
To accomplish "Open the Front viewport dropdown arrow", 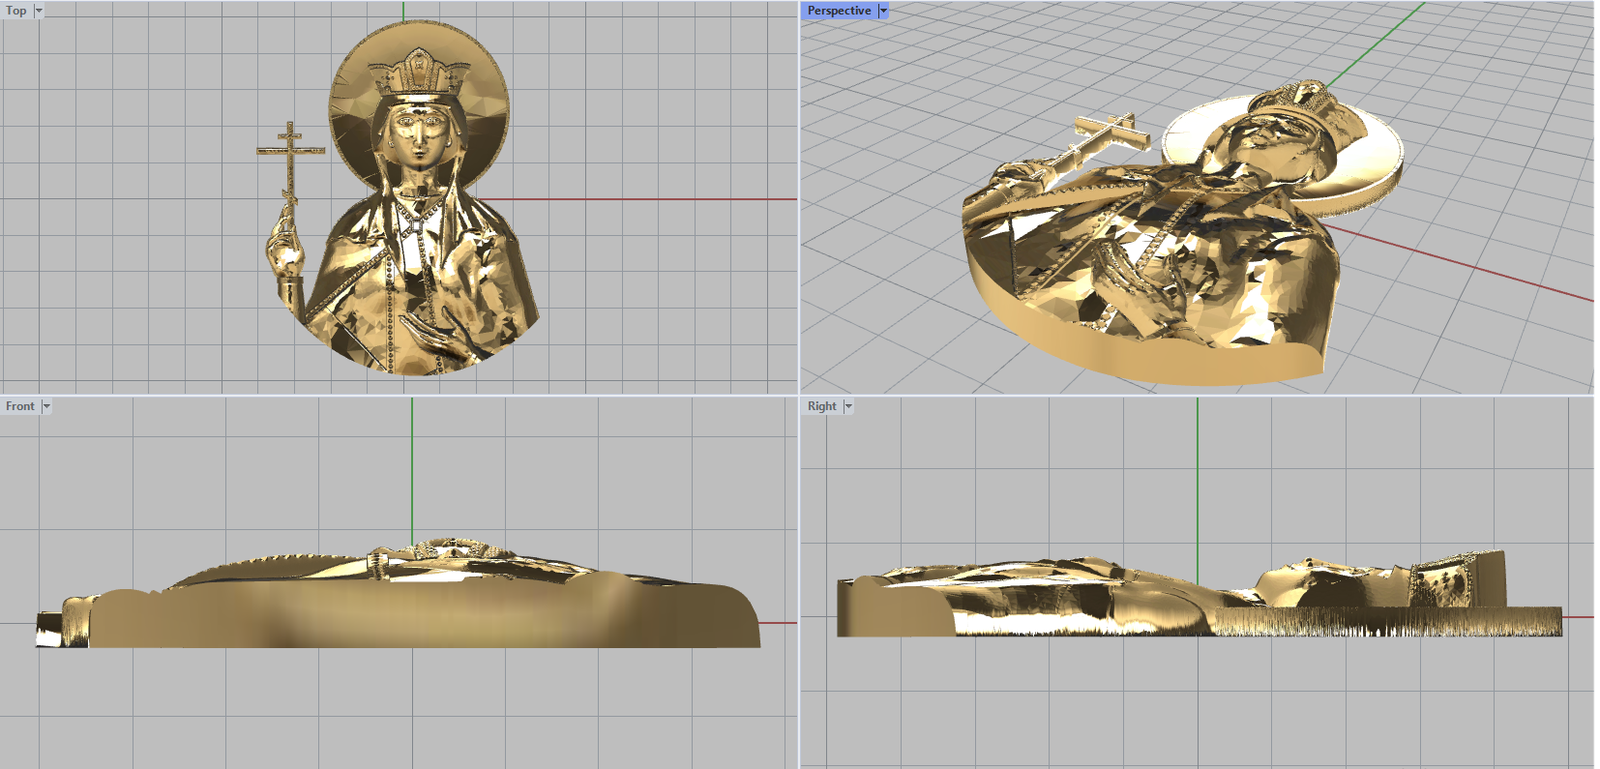I will tap(46, 406).
